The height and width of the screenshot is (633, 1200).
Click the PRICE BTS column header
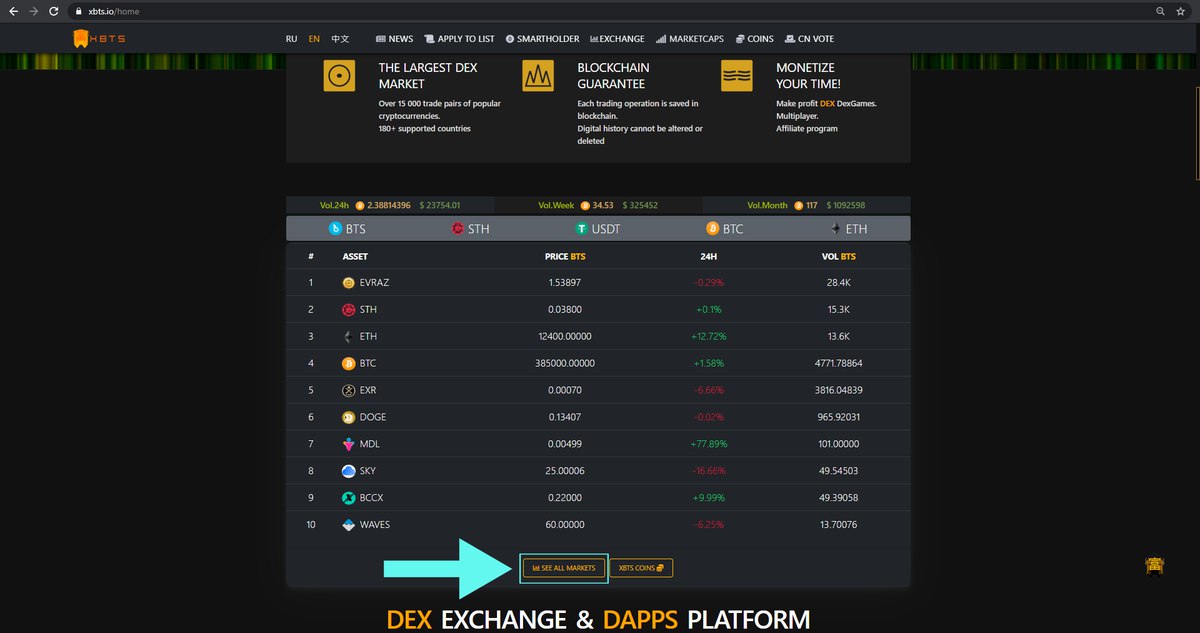point(565,256)
